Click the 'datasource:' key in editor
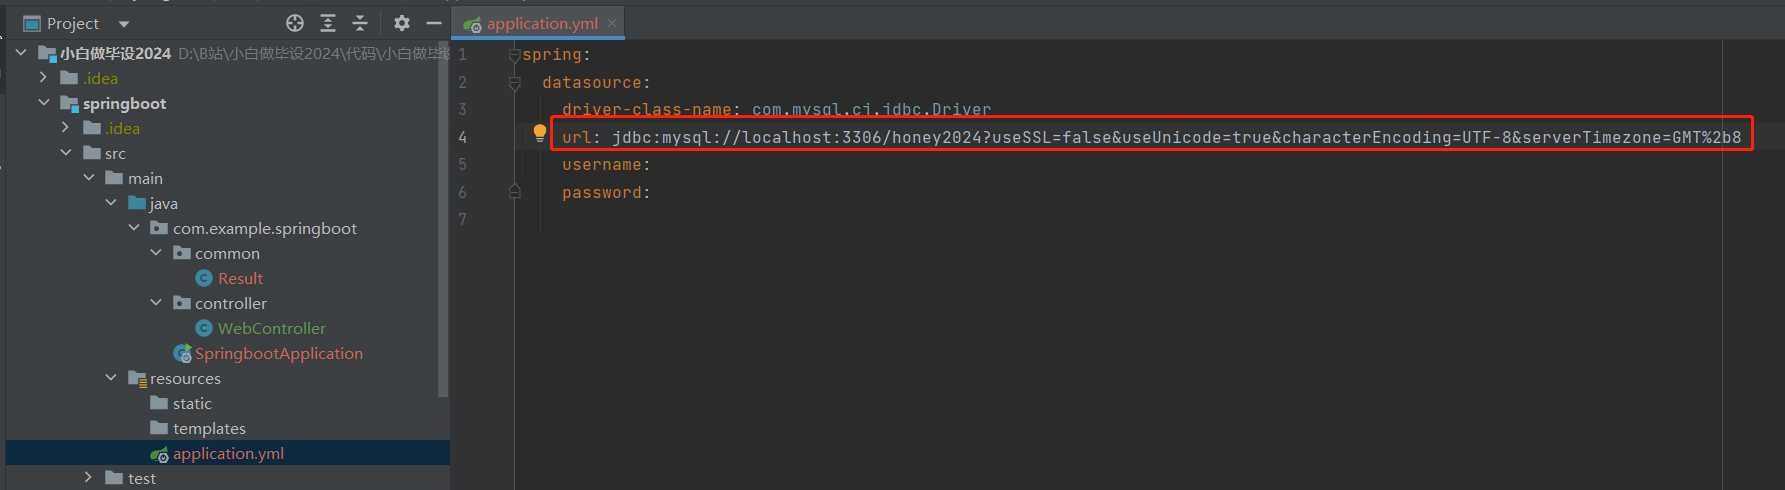Viewport: 1785px width, 490px height. [x=596, y=83]
